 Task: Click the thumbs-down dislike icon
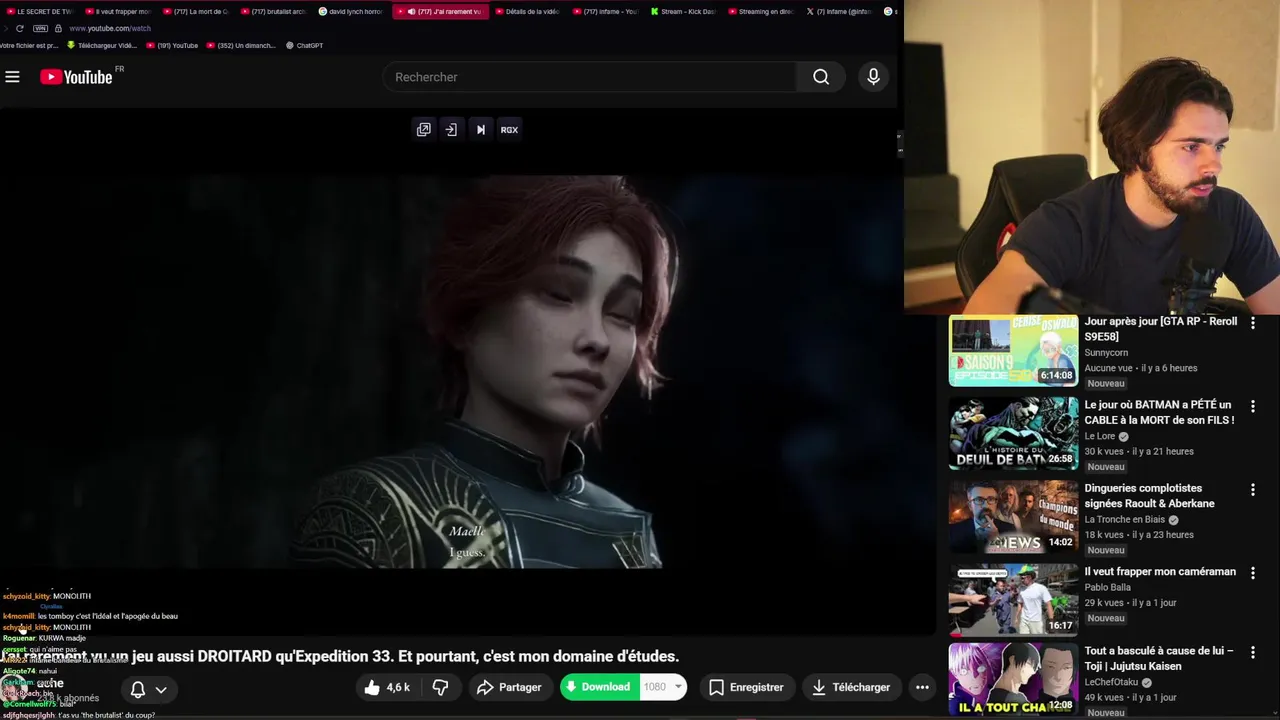click(x=440, y=687)
